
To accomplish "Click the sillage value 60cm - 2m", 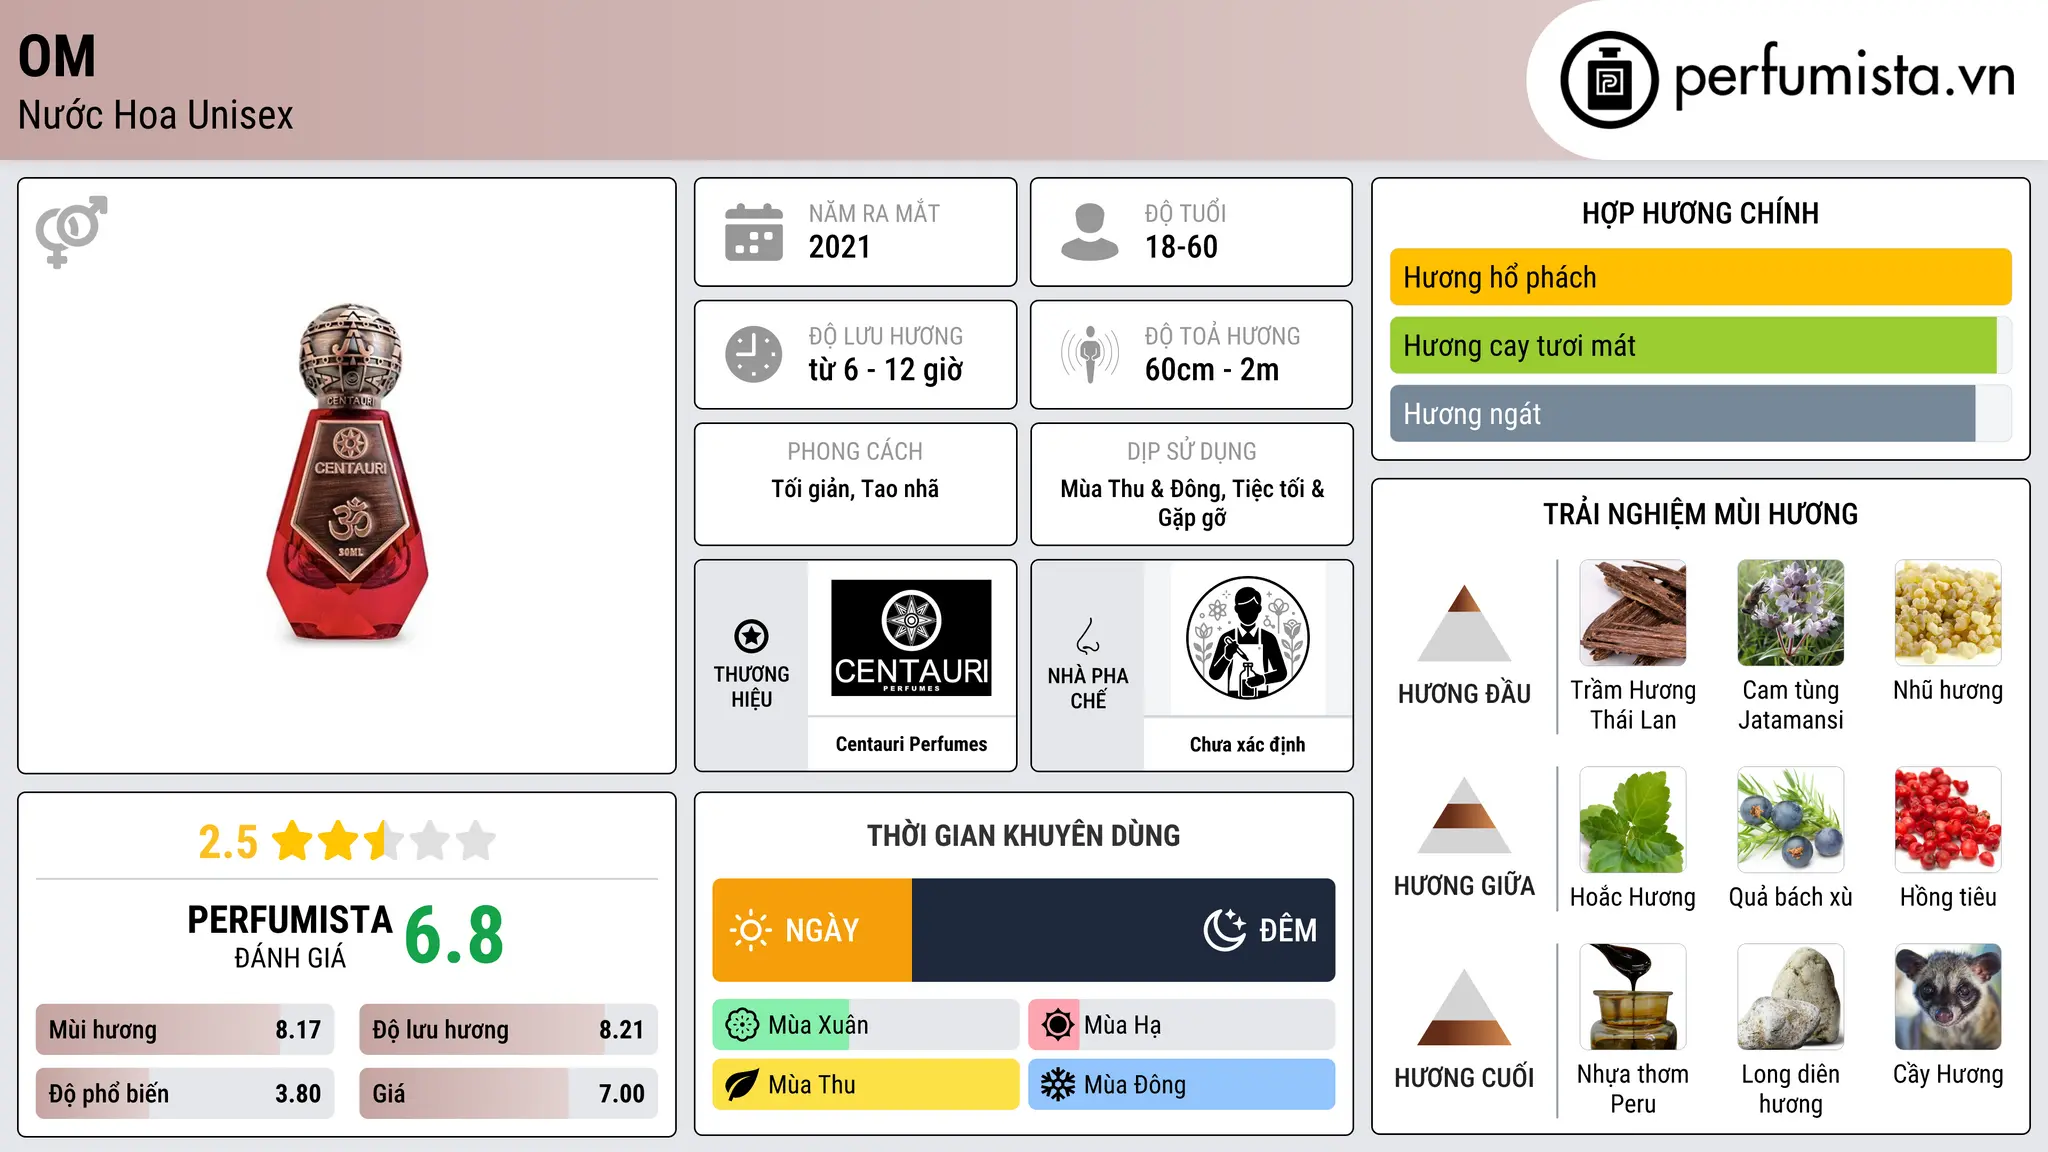I will click(x=1212, y=370).
